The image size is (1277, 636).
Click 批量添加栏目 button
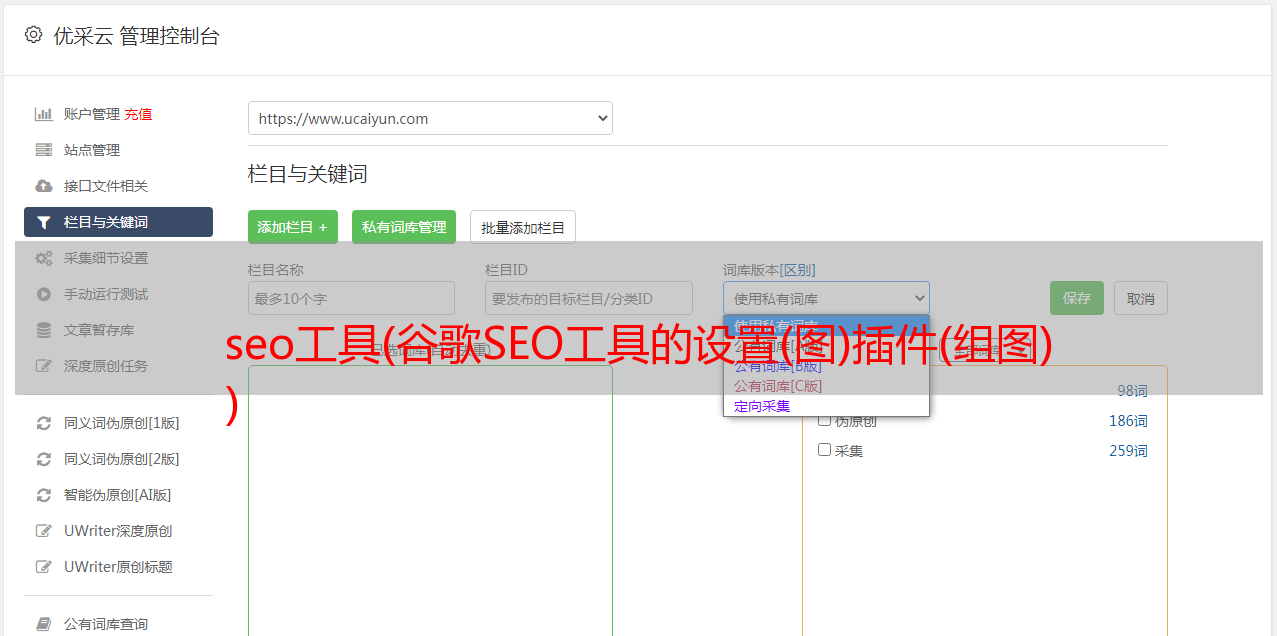523,227
